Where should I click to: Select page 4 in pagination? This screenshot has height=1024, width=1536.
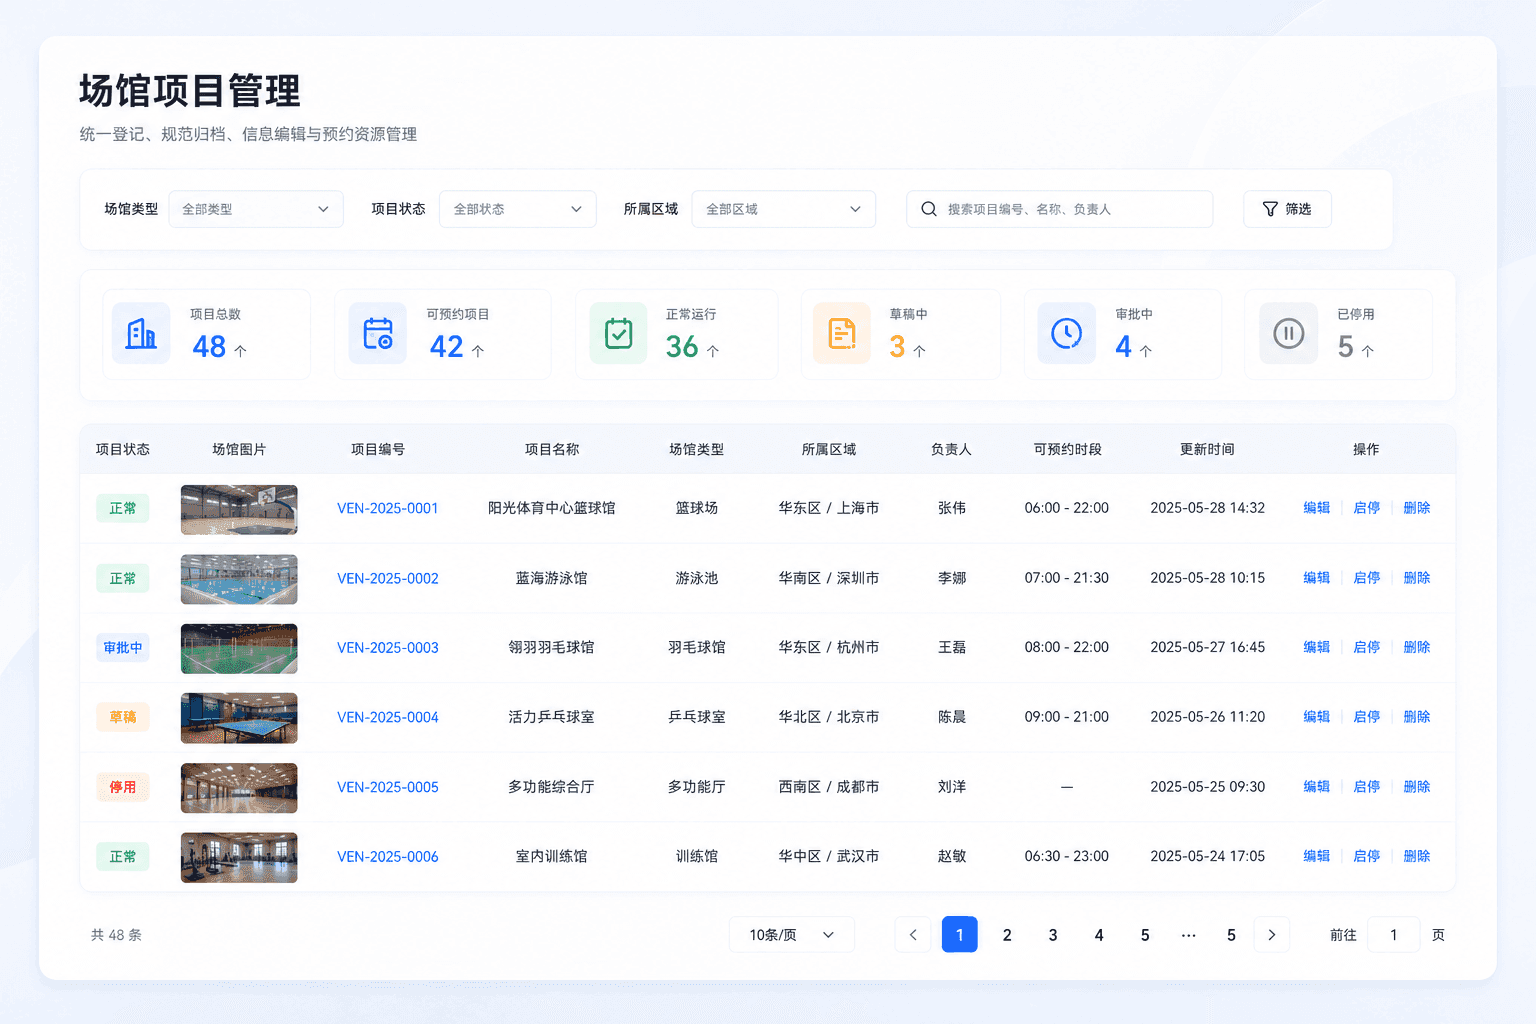1099,935
